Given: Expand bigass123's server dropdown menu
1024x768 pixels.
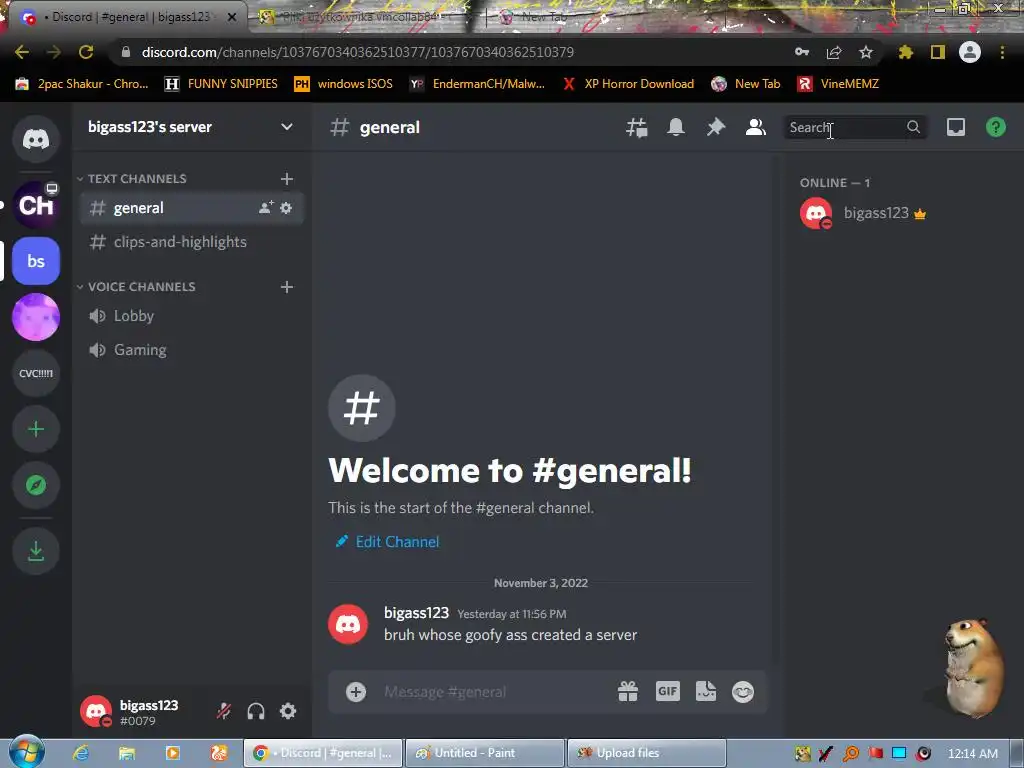Looking at the screenshot, I should pyautogui.click(x=287, y=127).
